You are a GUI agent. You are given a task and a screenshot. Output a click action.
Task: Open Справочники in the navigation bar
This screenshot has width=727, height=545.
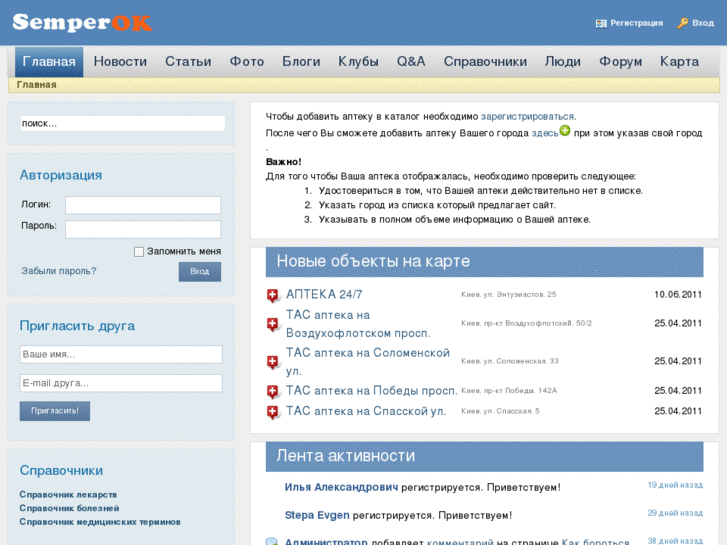485,62
